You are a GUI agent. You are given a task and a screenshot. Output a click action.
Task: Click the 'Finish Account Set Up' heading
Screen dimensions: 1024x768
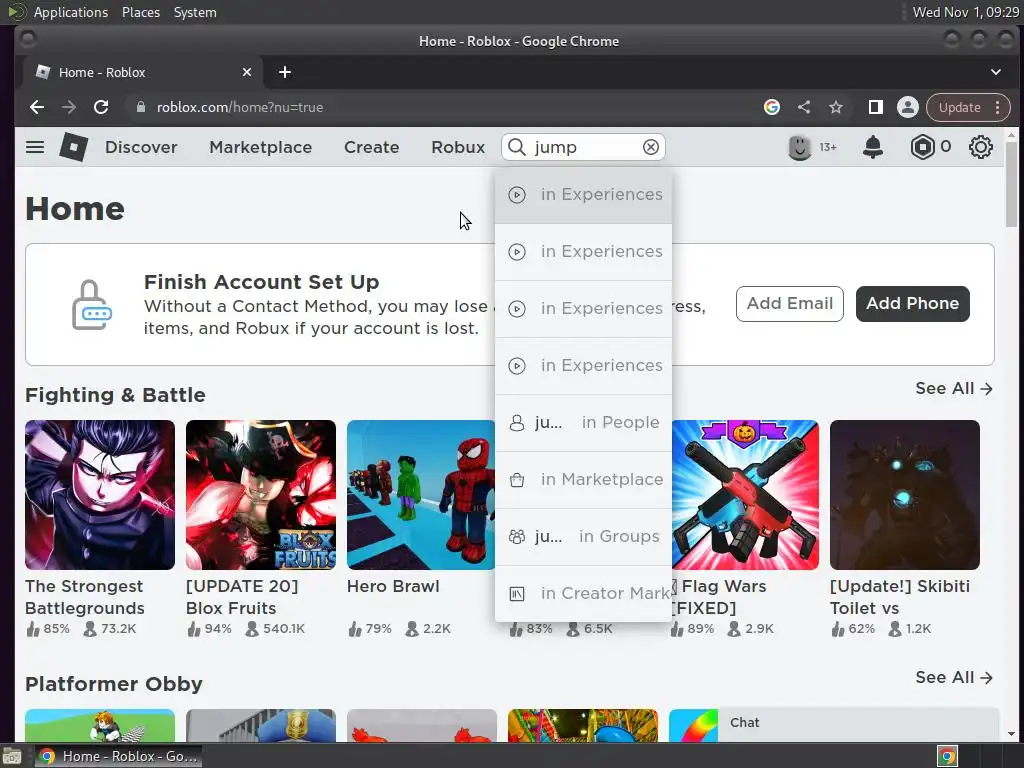coord(261,282)
